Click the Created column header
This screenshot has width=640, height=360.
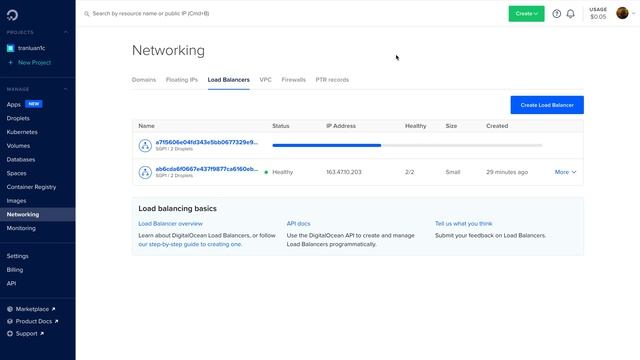point(497,126)
